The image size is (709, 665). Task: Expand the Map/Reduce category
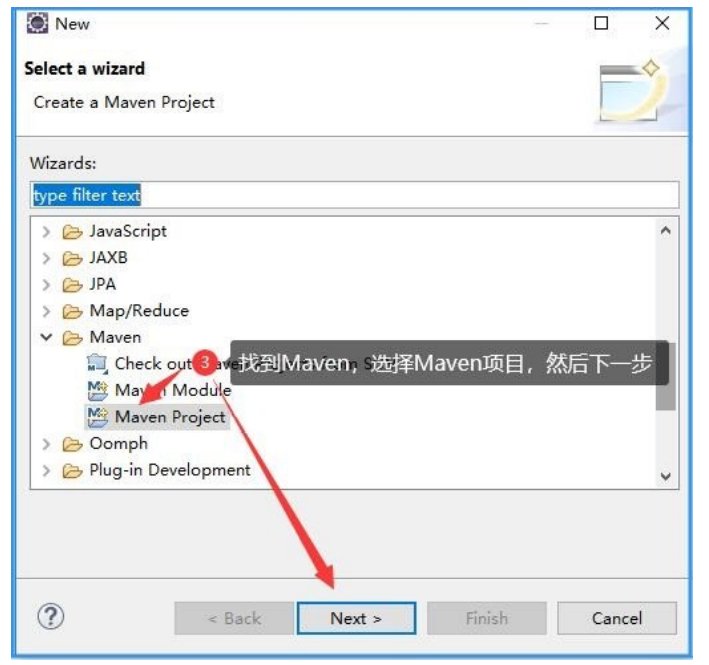tap(46, 311)
